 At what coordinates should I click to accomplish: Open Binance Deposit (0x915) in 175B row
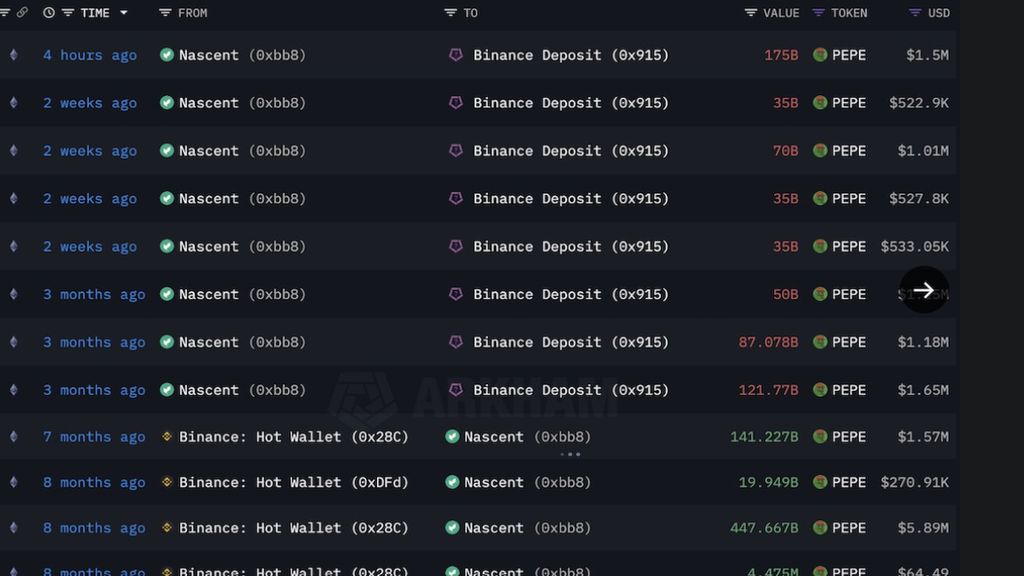tap(571, 55)
